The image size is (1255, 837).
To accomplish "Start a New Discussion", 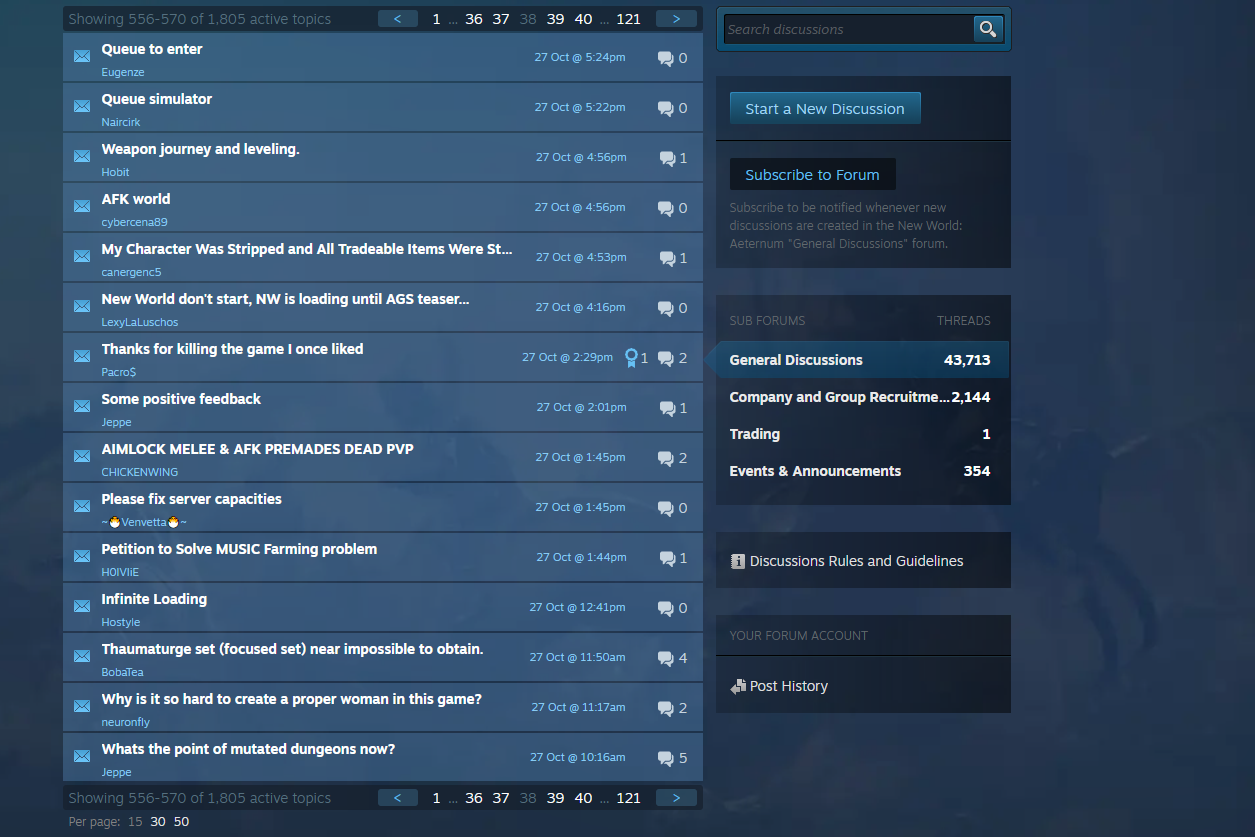I will pos(825,109).
